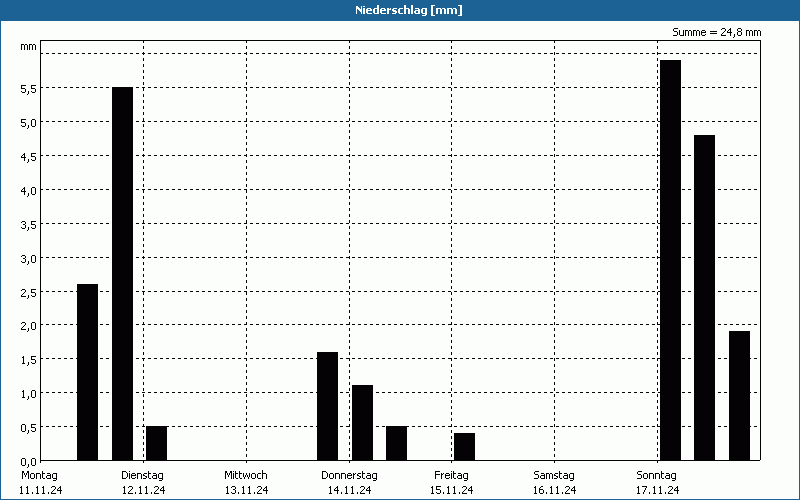Select the Mittwoch axis label
Image resolution: width=800 pixels, height=500 pixels.
(x=245, y=476)
